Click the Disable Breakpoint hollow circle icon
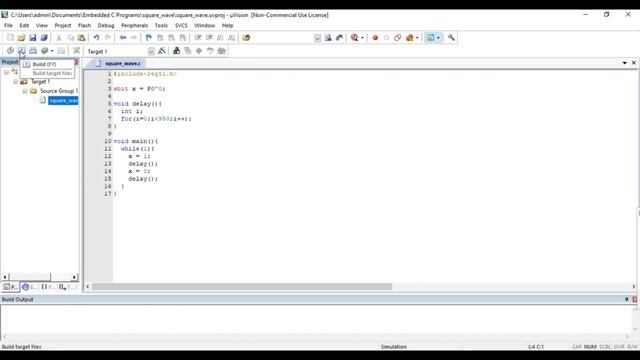The height and width of the screenshot is (360, 640). pos(386,38)
